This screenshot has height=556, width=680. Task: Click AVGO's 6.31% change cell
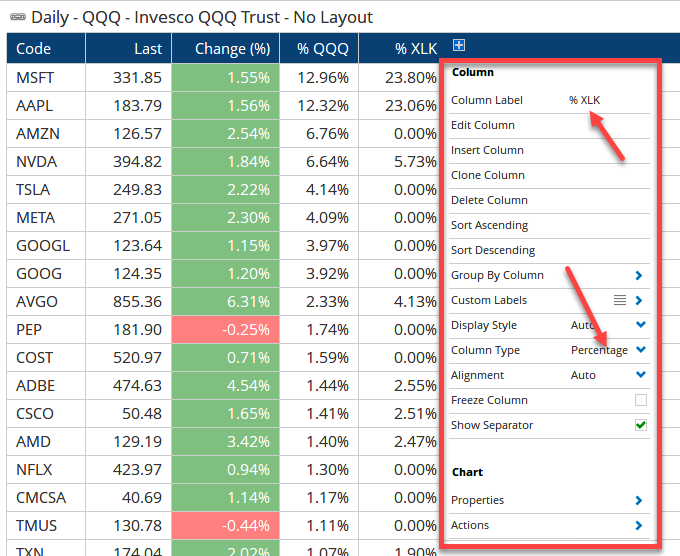point(226,301)
